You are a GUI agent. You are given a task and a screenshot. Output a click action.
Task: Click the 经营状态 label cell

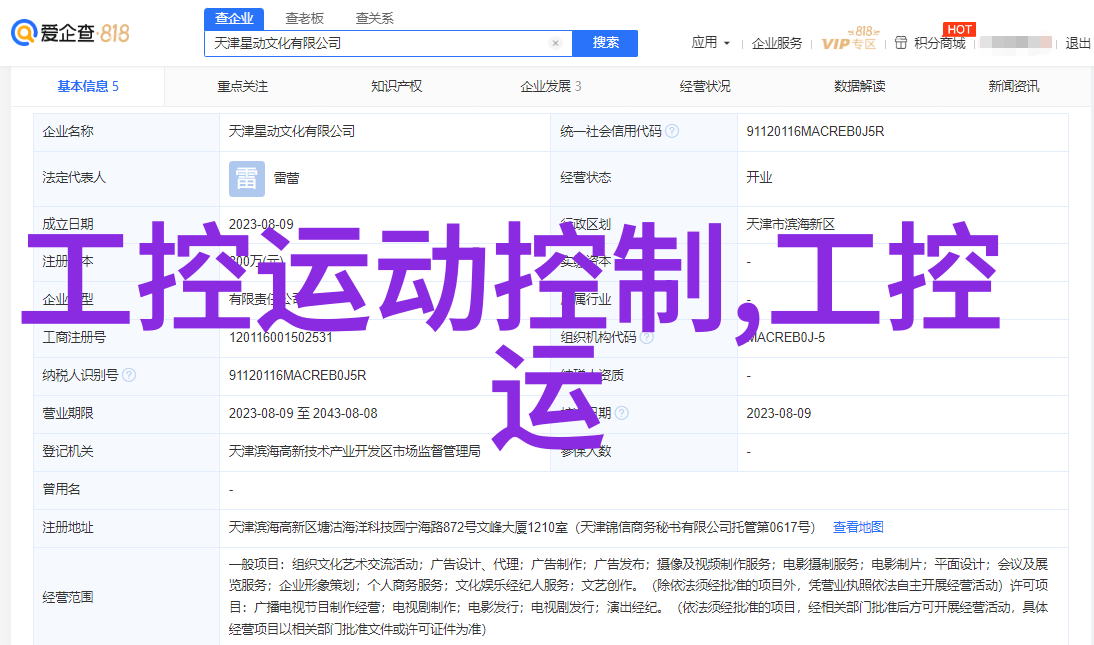click(x=644, y=179)
